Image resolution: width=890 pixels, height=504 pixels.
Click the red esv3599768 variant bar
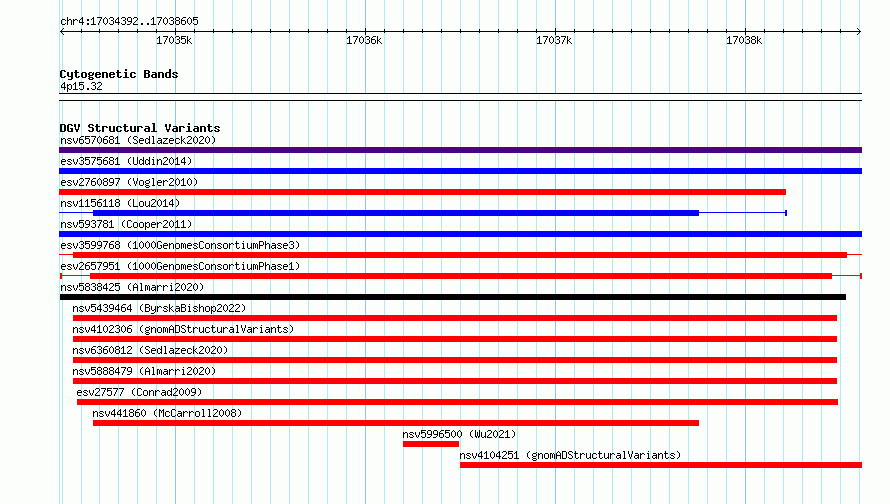pos(460,255)
